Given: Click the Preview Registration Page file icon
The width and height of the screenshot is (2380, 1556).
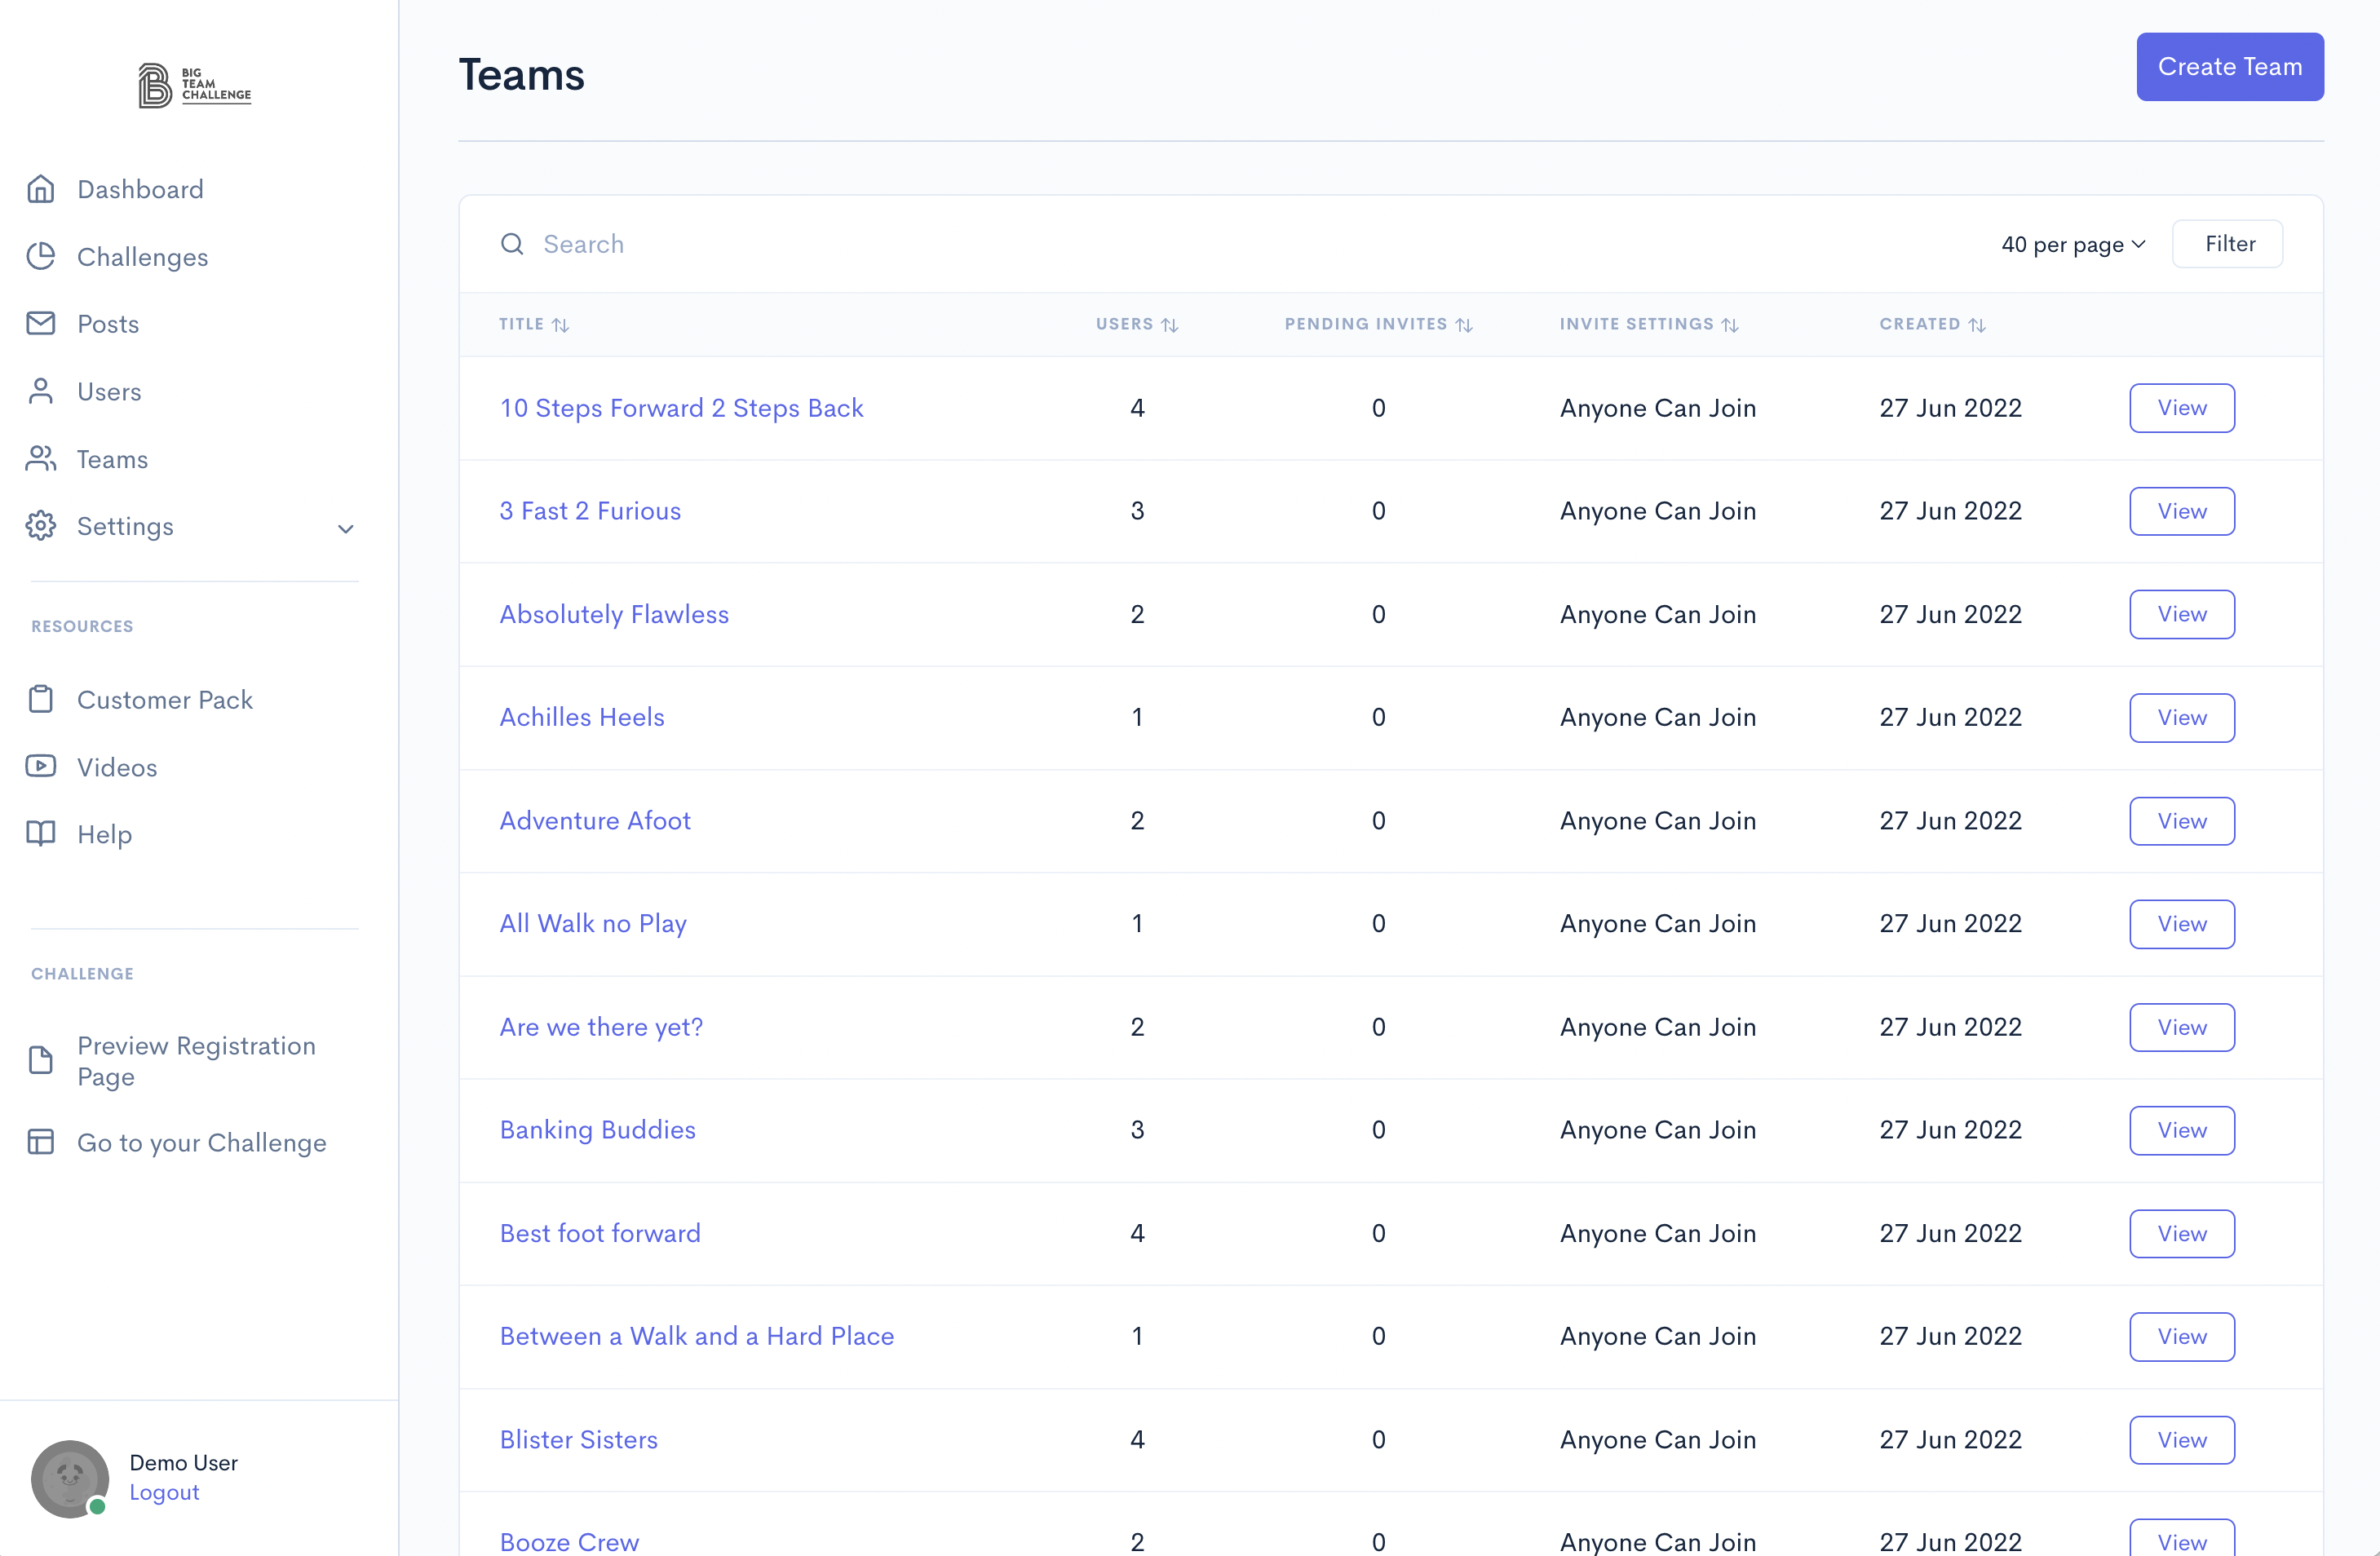Looking at the screenshot, I should coord(41,1060).
